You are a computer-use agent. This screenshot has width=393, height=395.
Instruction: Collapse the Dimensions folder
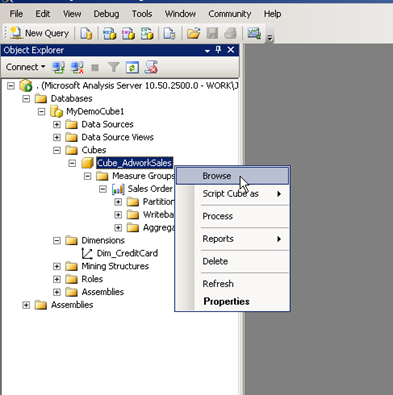point(57,240)
